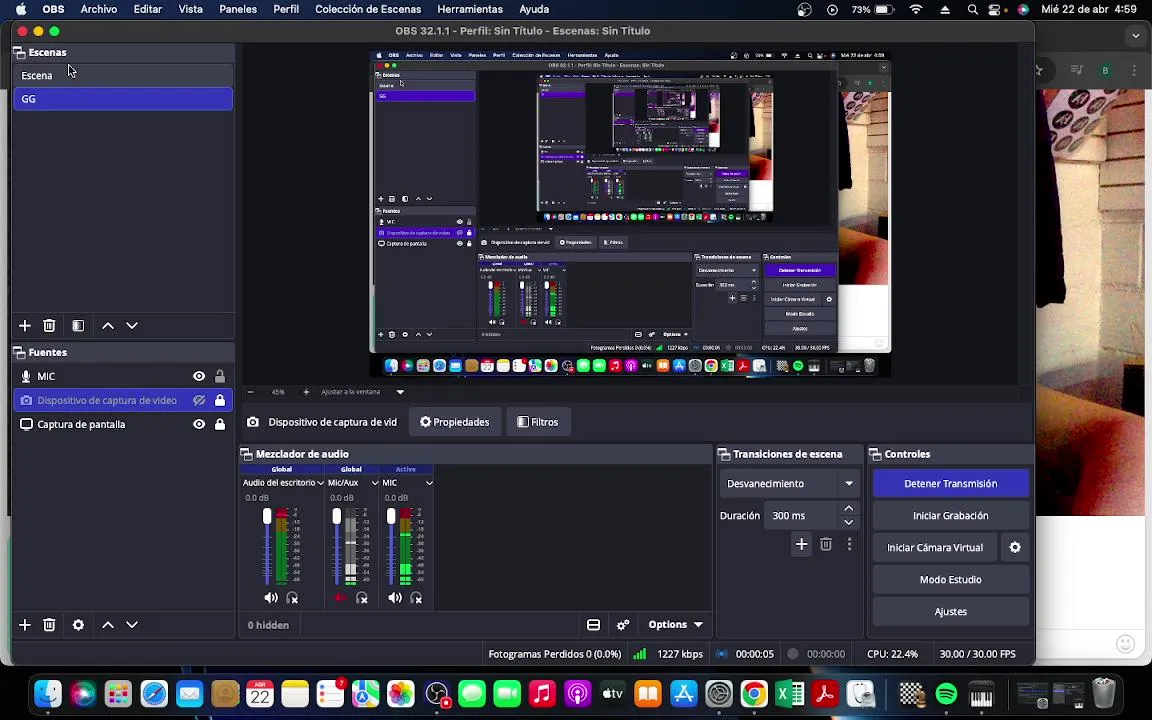This screenshot has width=1152, height=720.
Task: Zoom out preview with minus icon
Action: click(251, 392)
